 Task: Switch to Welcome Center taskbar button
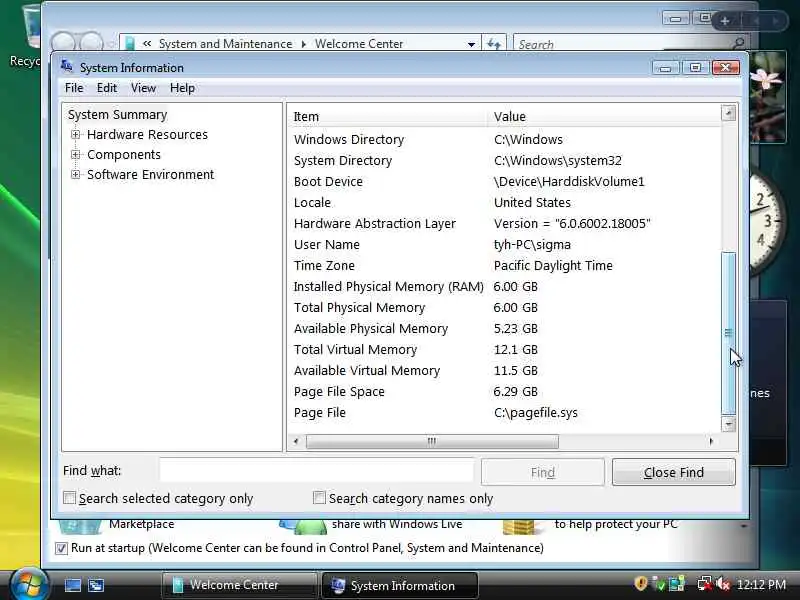239,585
